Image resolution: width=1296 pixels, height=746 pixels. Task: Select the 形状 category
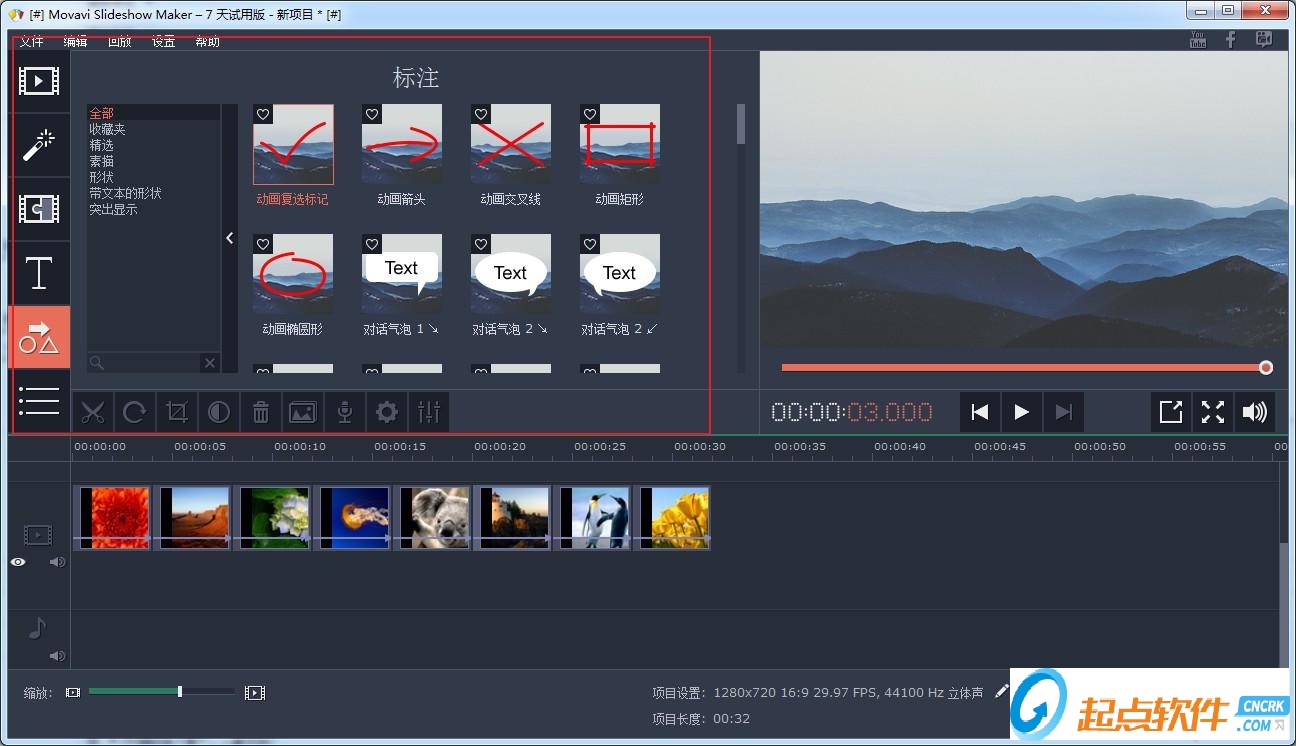click(101, 177)
